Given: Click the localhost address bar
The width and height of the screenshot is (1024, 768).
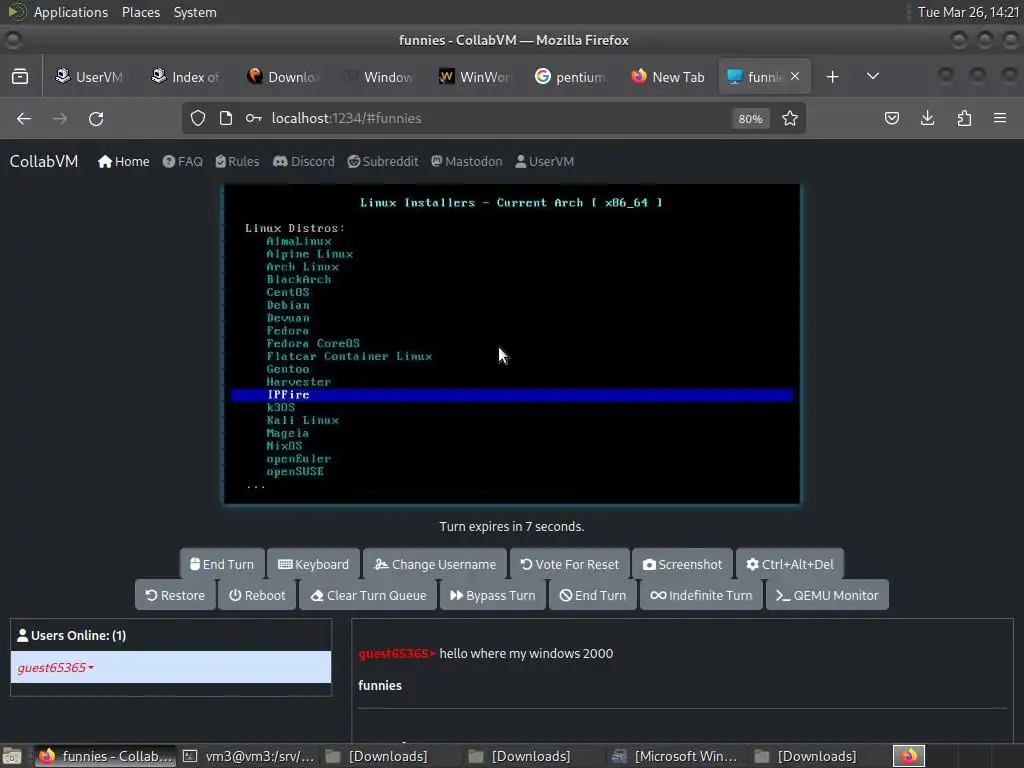Looking at the screenshot, I should tap(496, 118).
